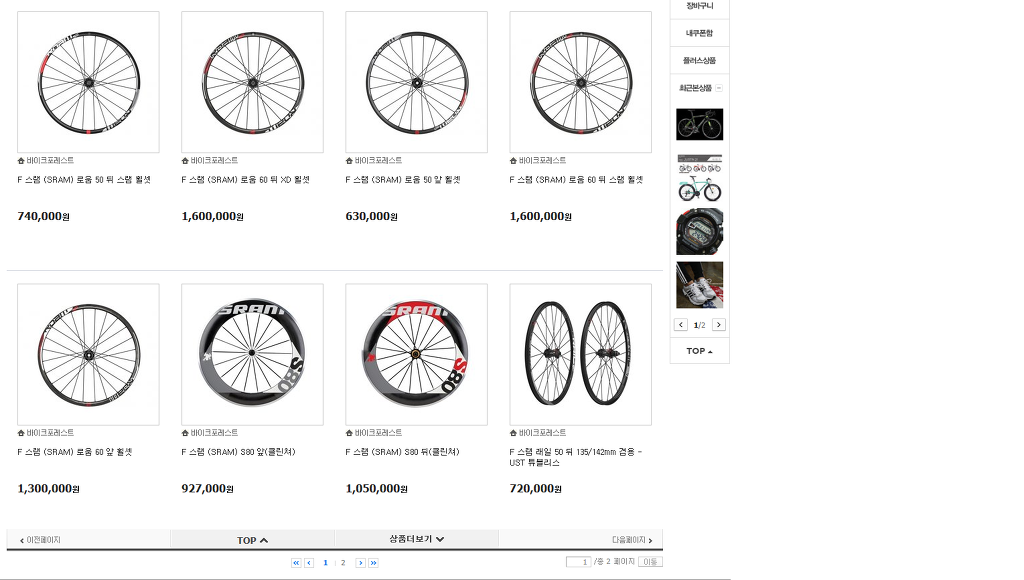The height and width of the screenshot is (580, 1024).
Task: Open 플러스상품 in sidebar
Action: pos(699,60)
